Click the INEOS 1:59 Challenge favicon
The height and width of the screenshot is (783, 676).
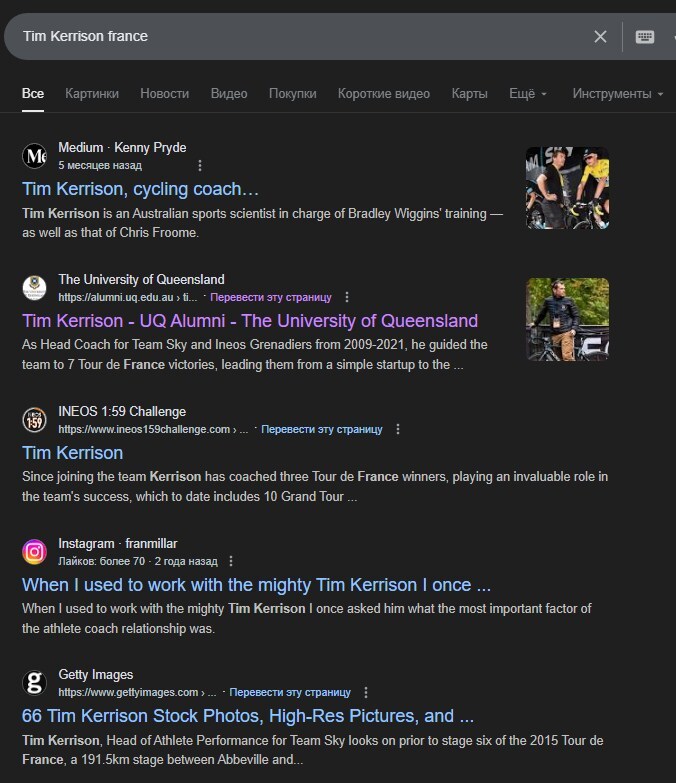point(35,420)
